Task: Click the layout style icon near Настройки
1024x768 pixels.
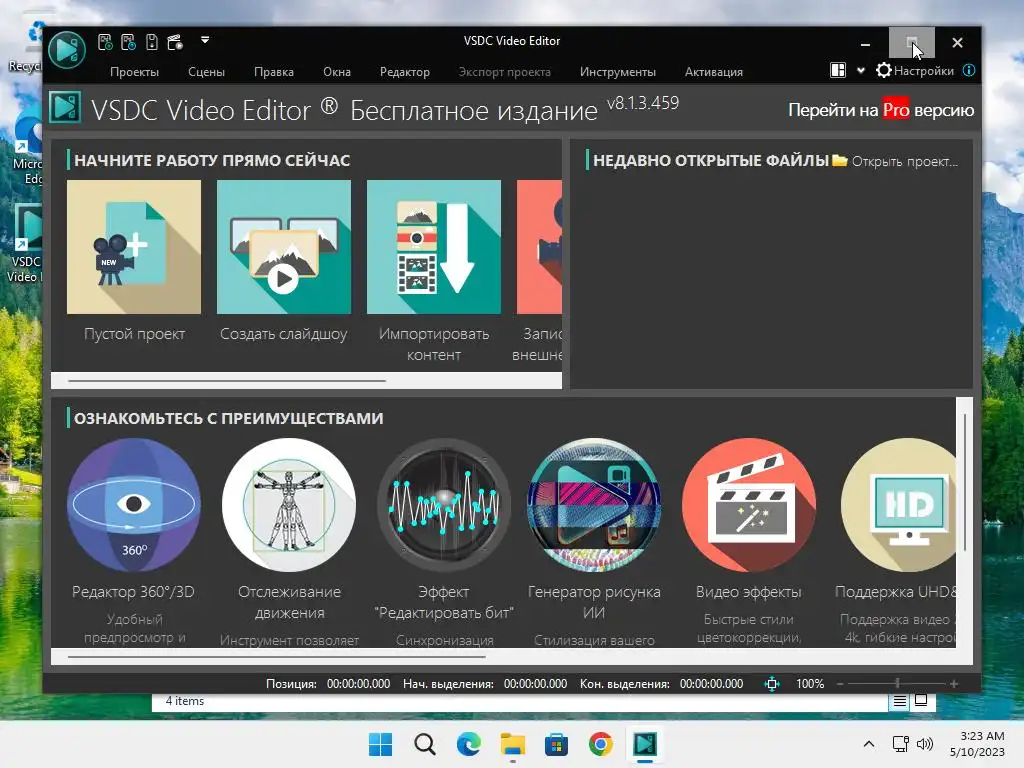Action: pos(838,71)
